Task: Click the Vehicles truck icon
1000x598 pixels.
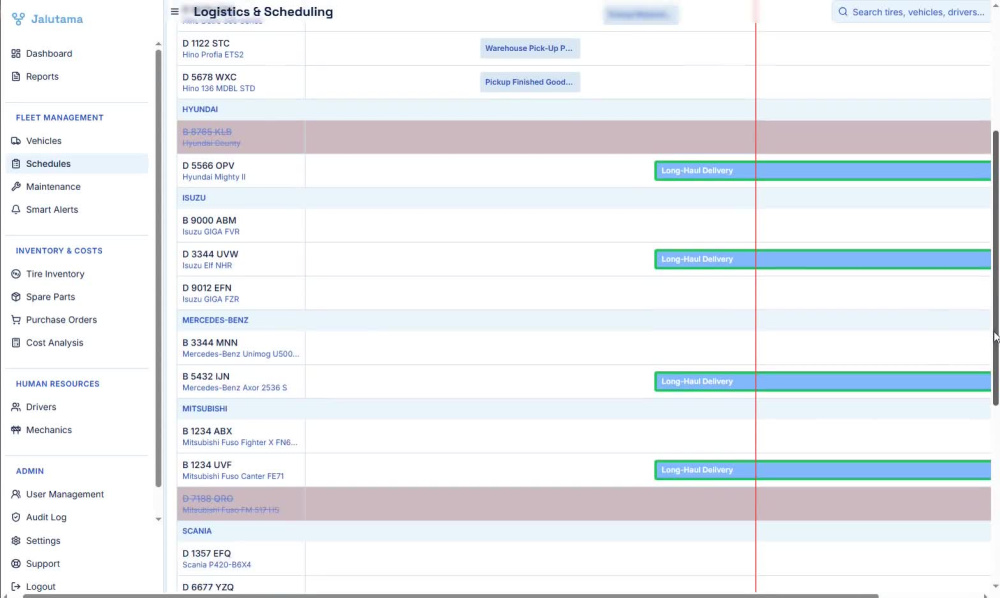Action: (16, 141)
